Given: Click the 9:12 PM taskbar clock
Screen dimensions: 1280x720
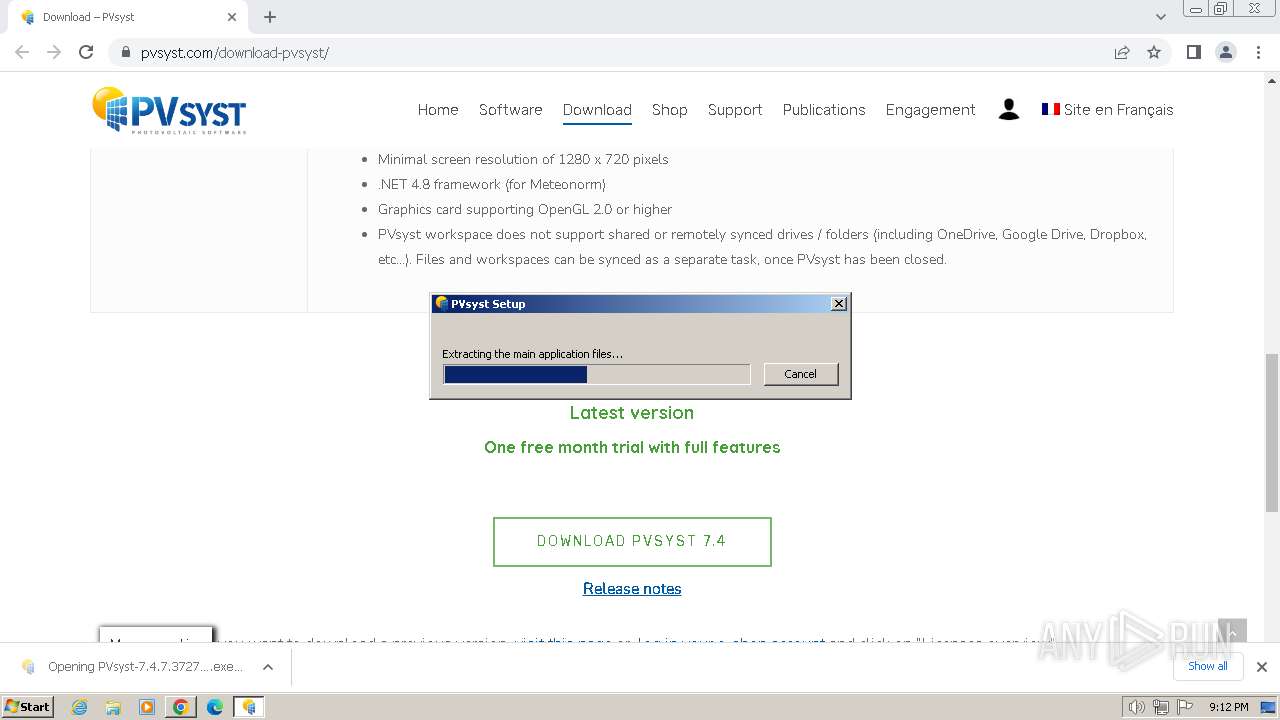Looking at the screenshot, I should [x=1228, y=707].
